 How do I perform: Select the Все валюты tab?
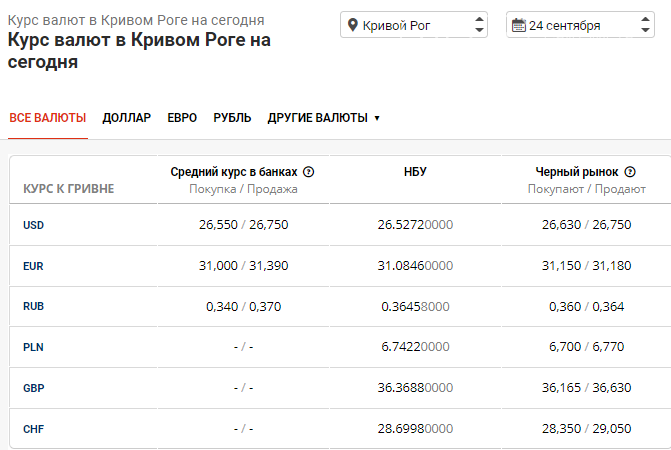48,118
